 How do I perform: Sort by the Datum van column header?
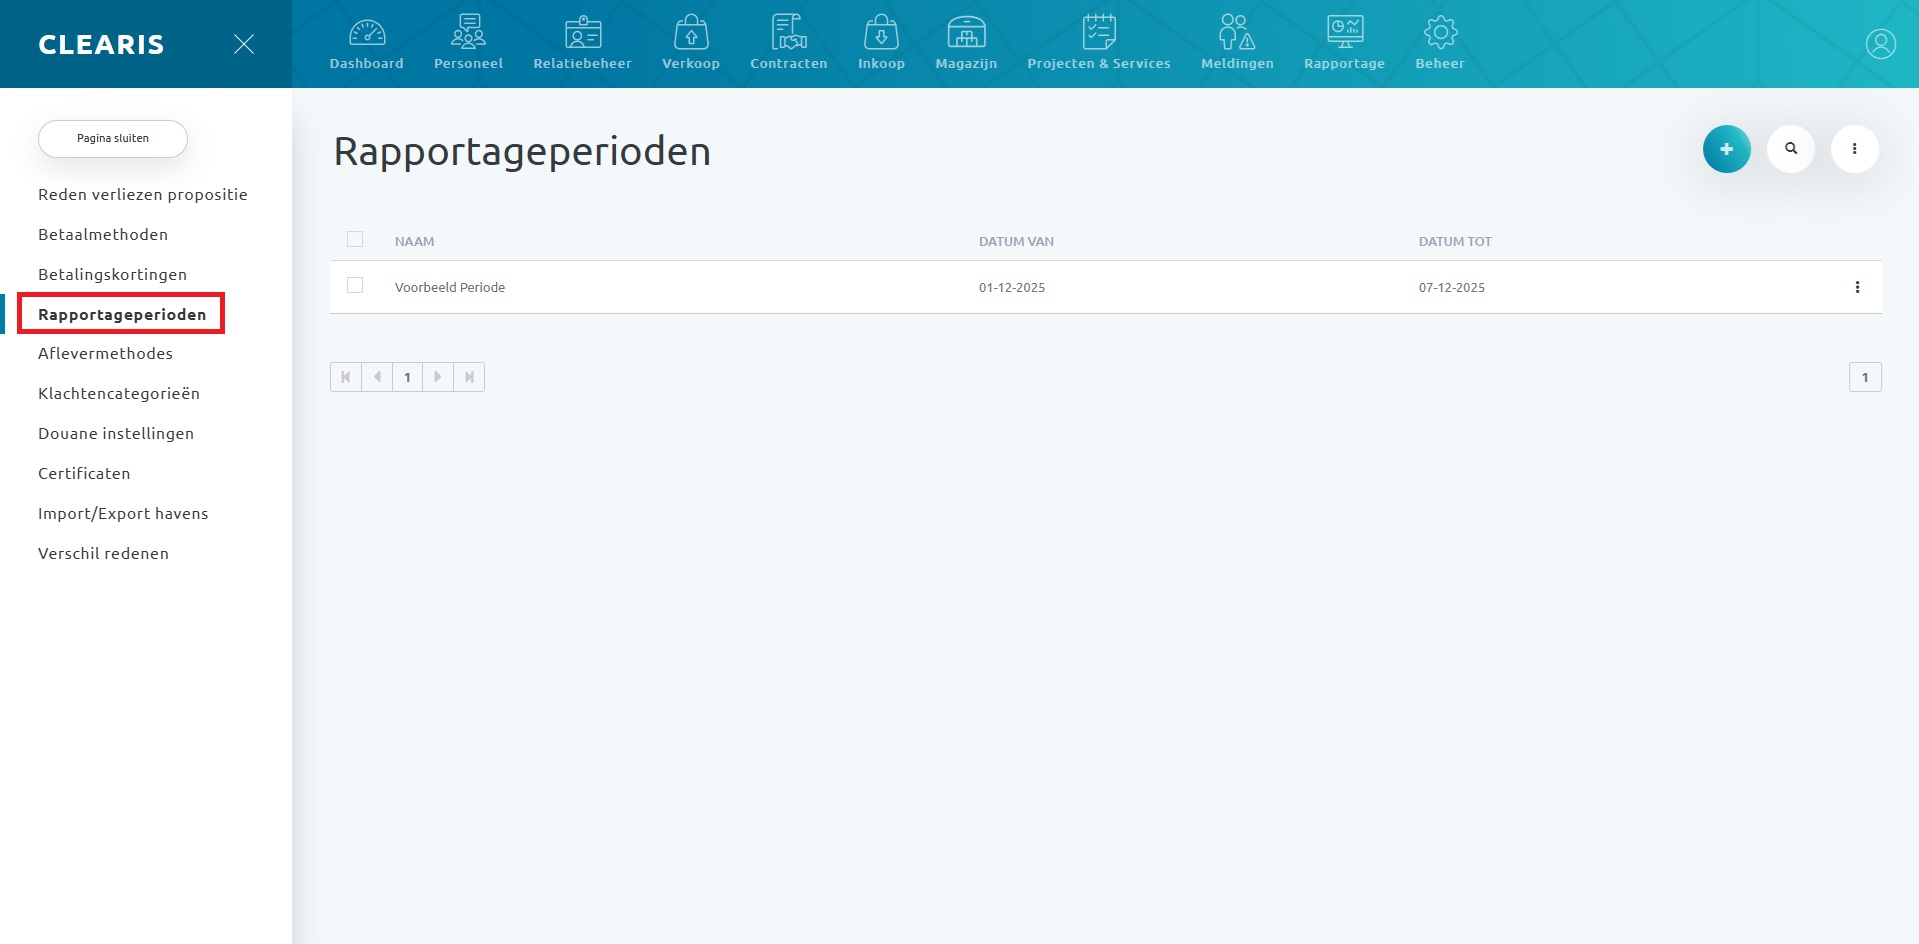pos(1016,241)
